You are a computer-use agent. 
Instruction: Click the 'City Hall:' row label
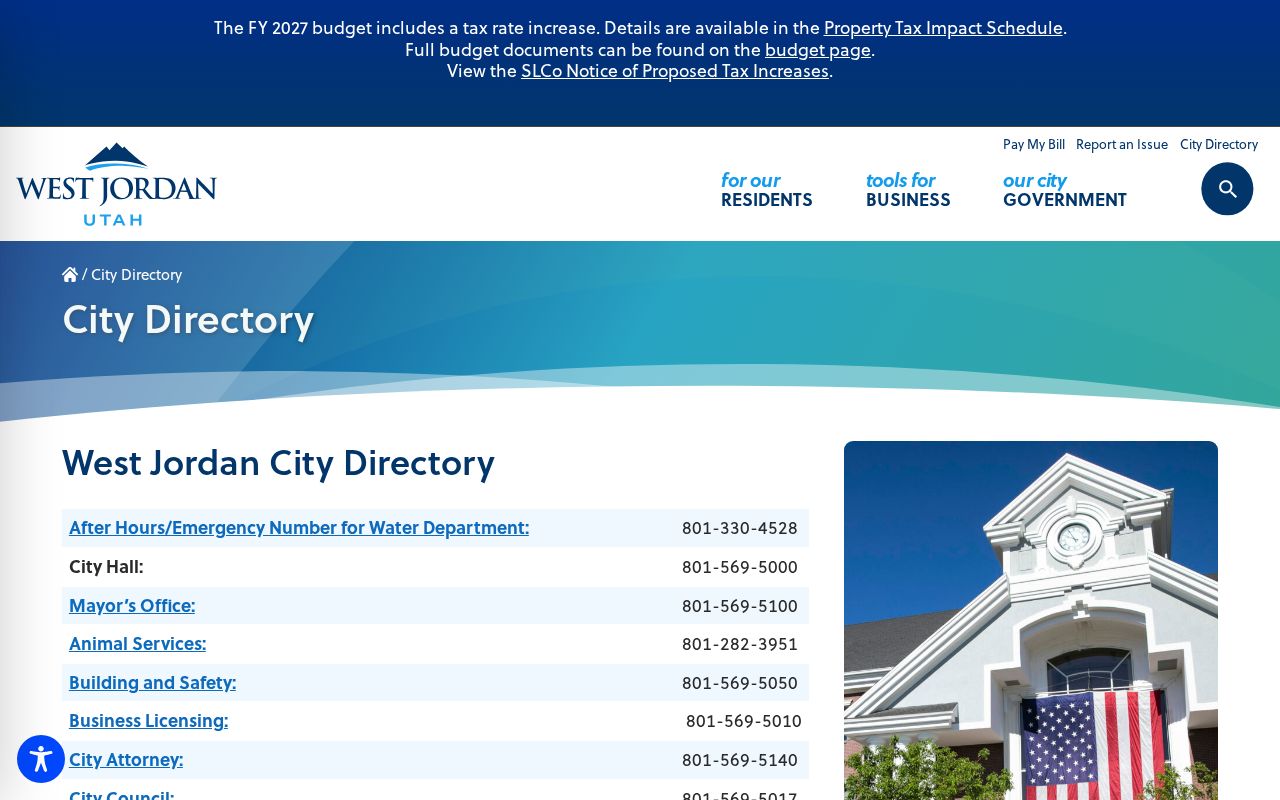pos(106,567)
